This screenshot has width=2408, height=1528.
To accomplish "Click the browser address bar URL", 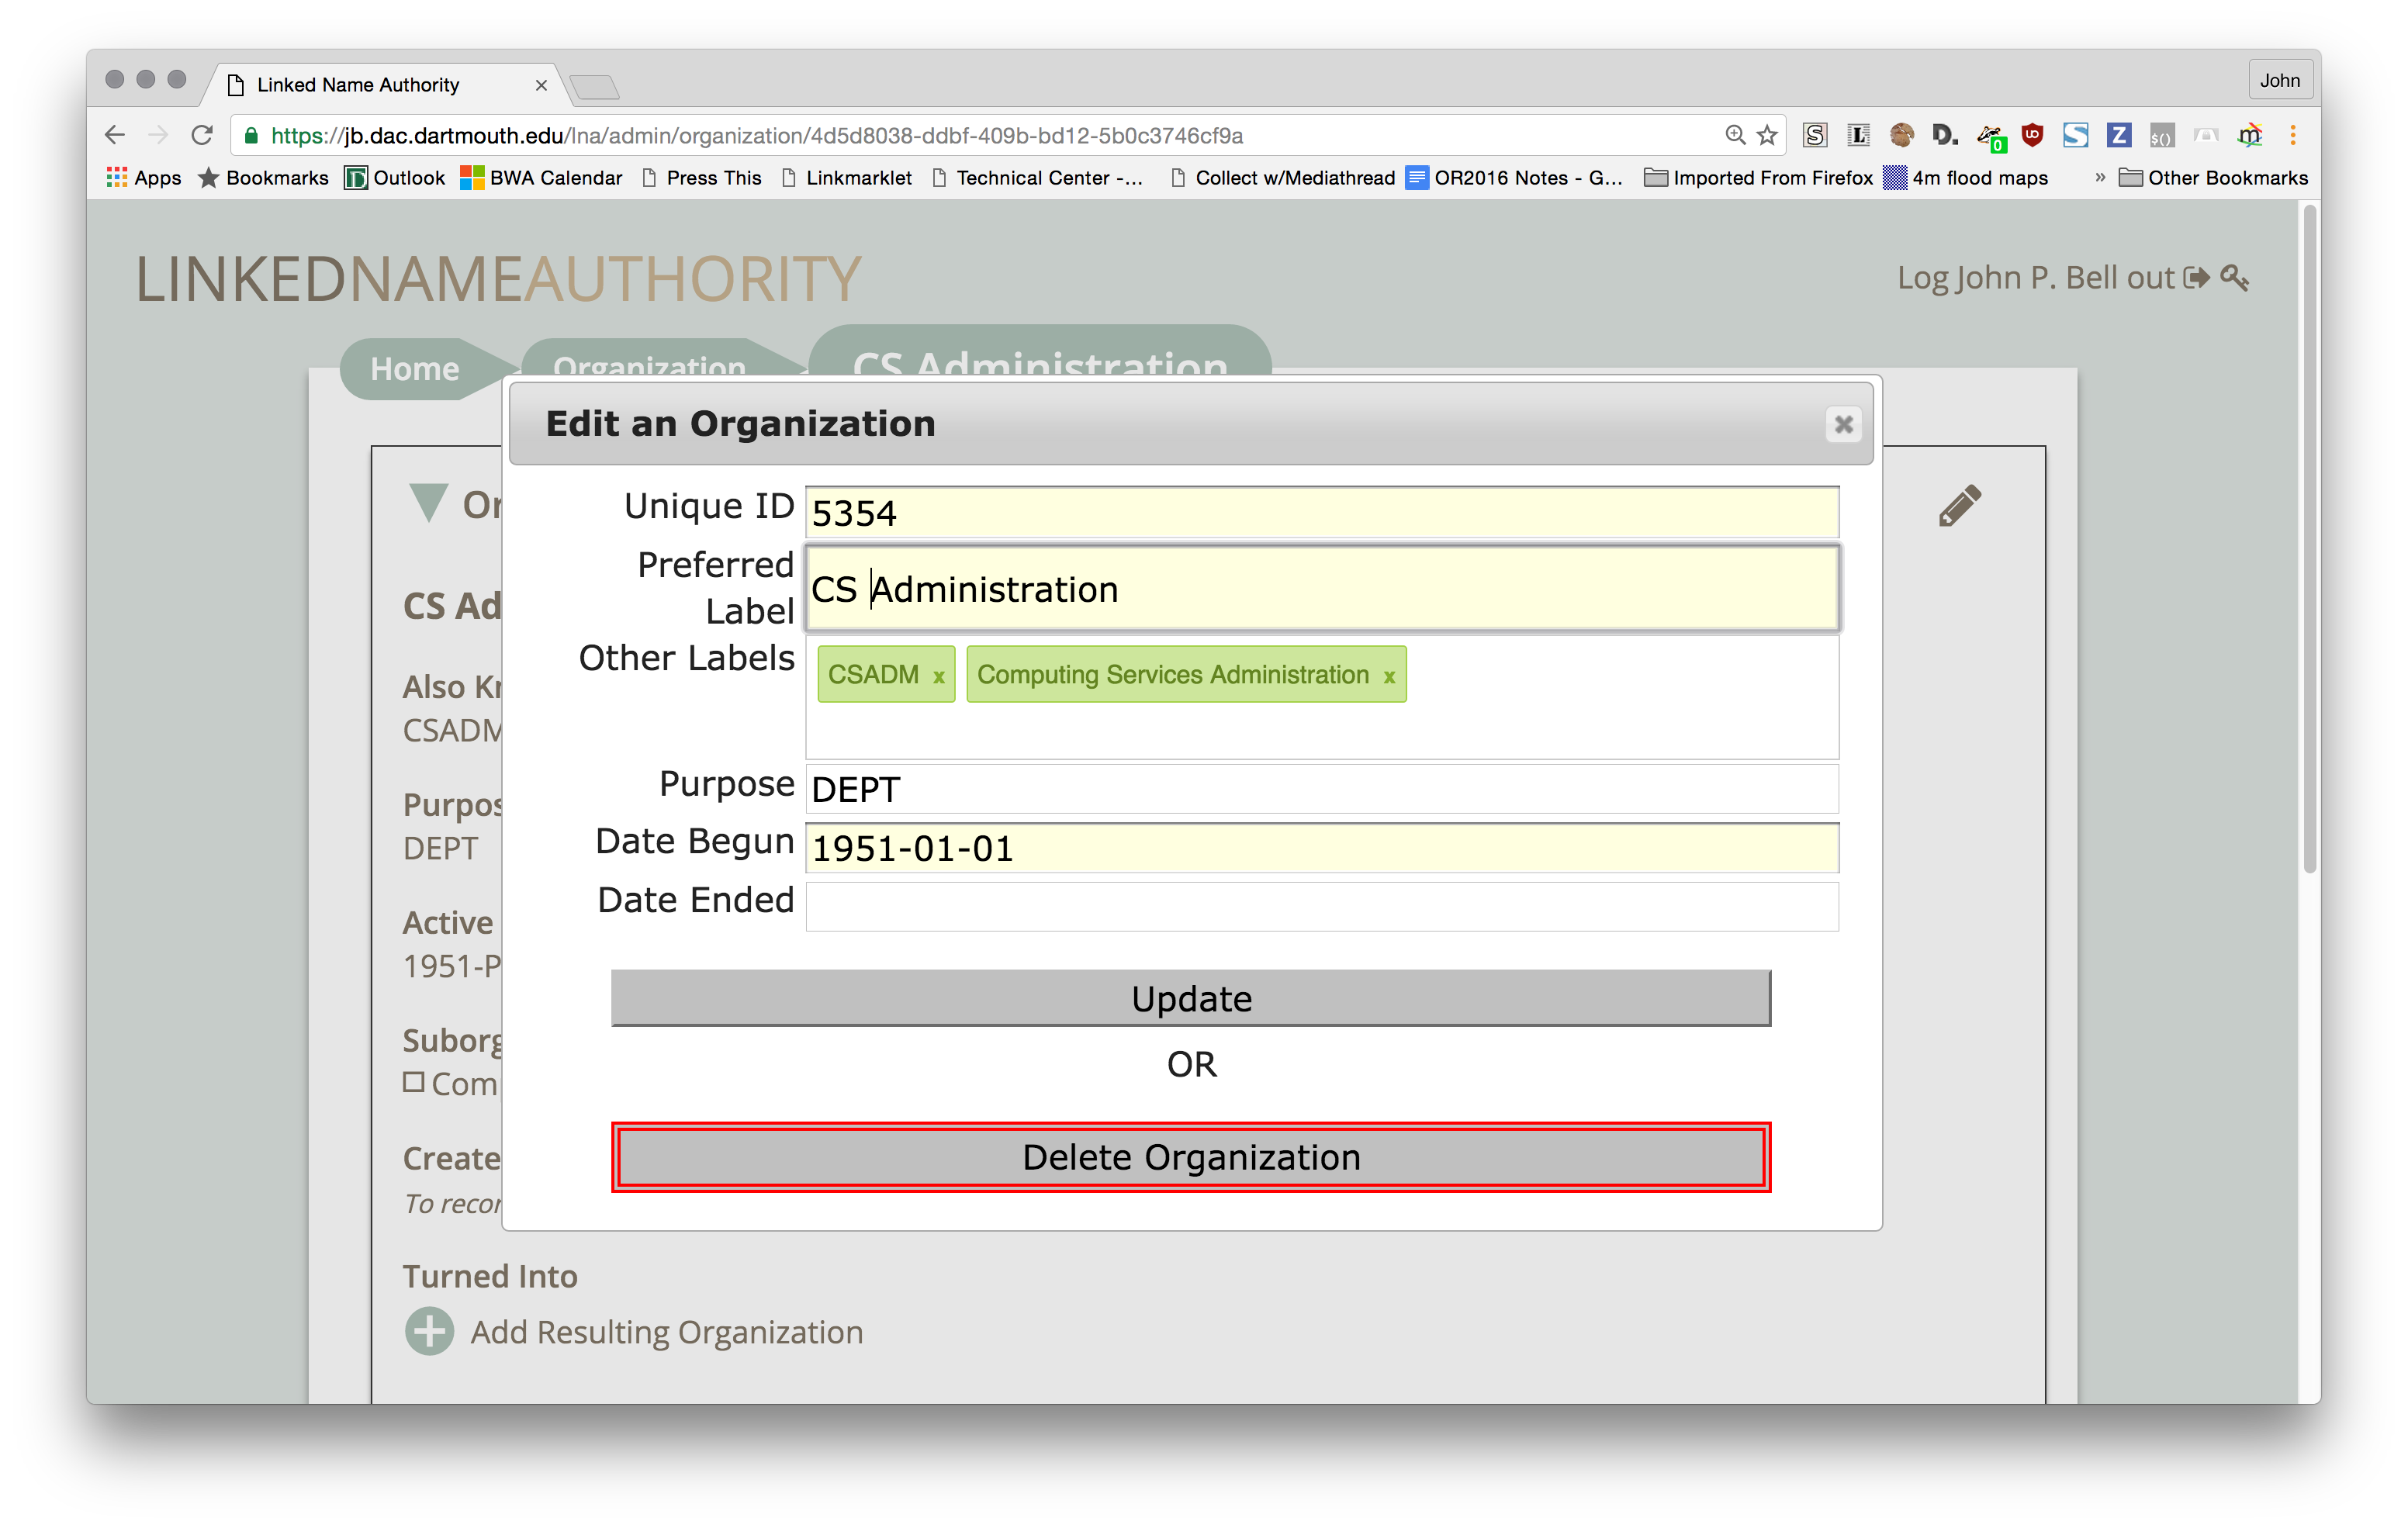I will pyautogui.click(x=757, y=136).
